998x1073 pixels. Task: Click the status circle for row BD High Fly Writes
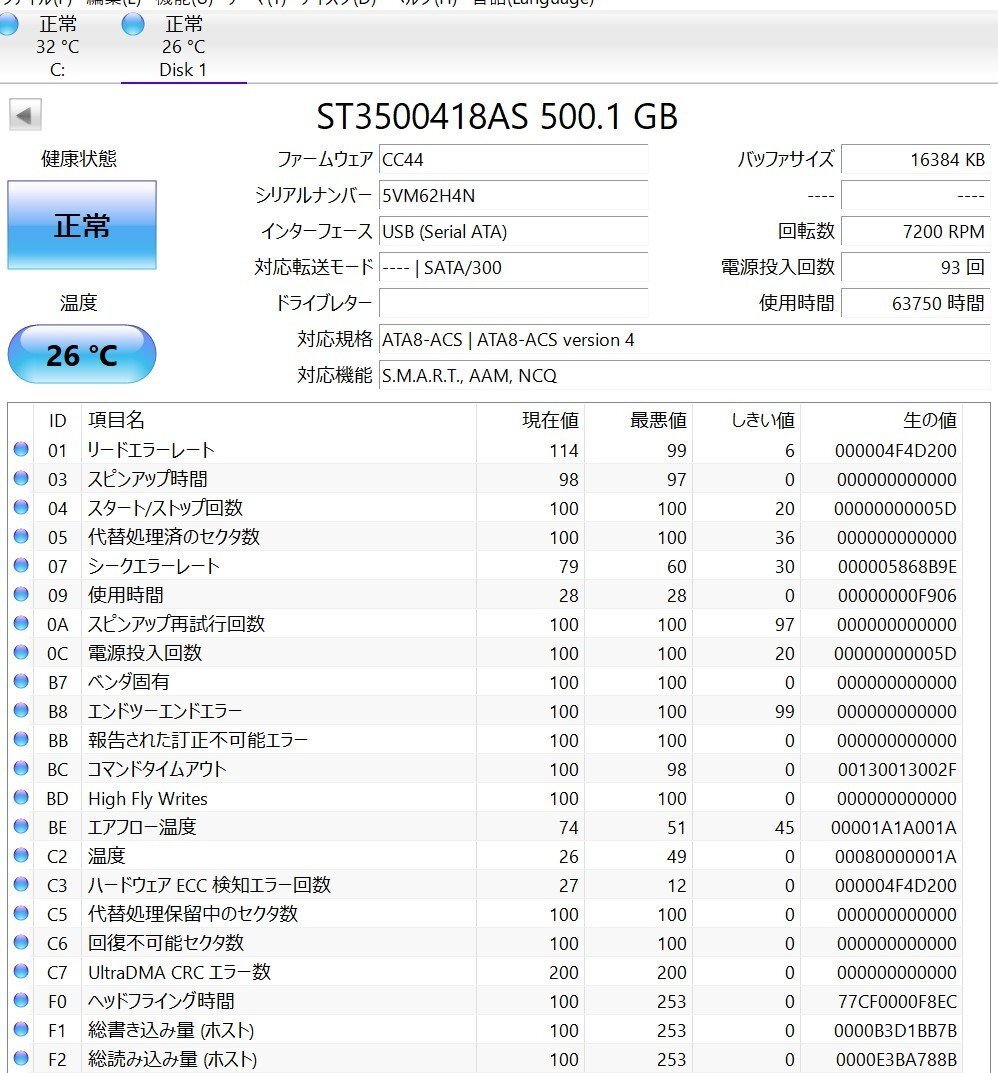[21, 797]
